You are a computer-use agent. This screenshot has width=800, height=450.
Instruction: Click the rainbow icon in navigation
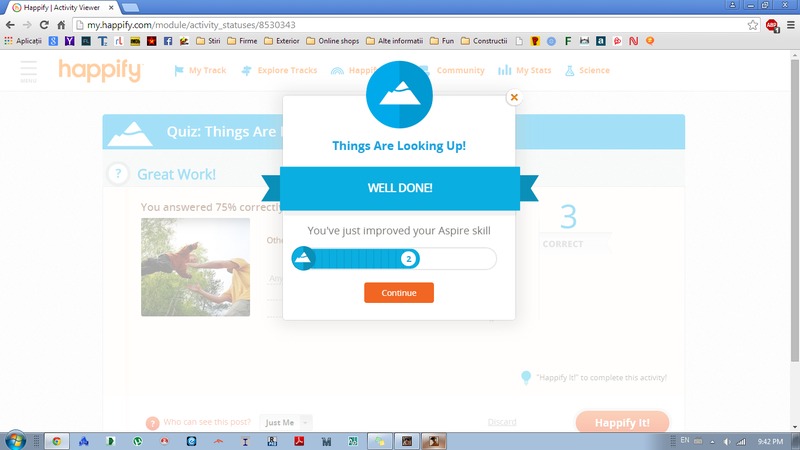click(x=337, y=71)
